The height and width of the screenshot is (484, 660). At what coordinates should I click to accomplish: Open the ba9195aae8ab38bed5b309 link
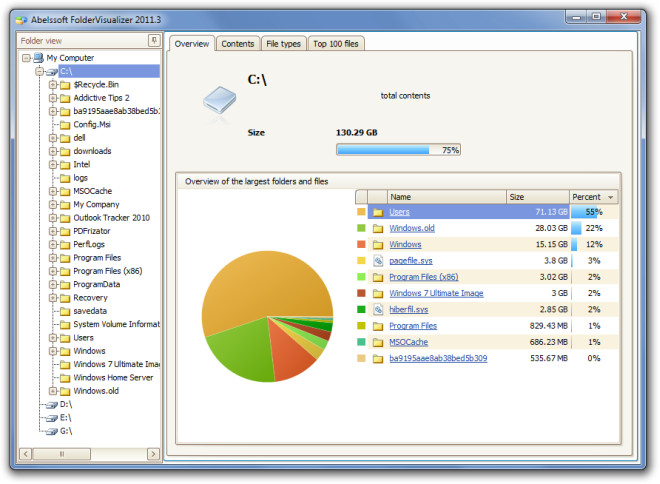pyautogui.click(x=438, y=359)
